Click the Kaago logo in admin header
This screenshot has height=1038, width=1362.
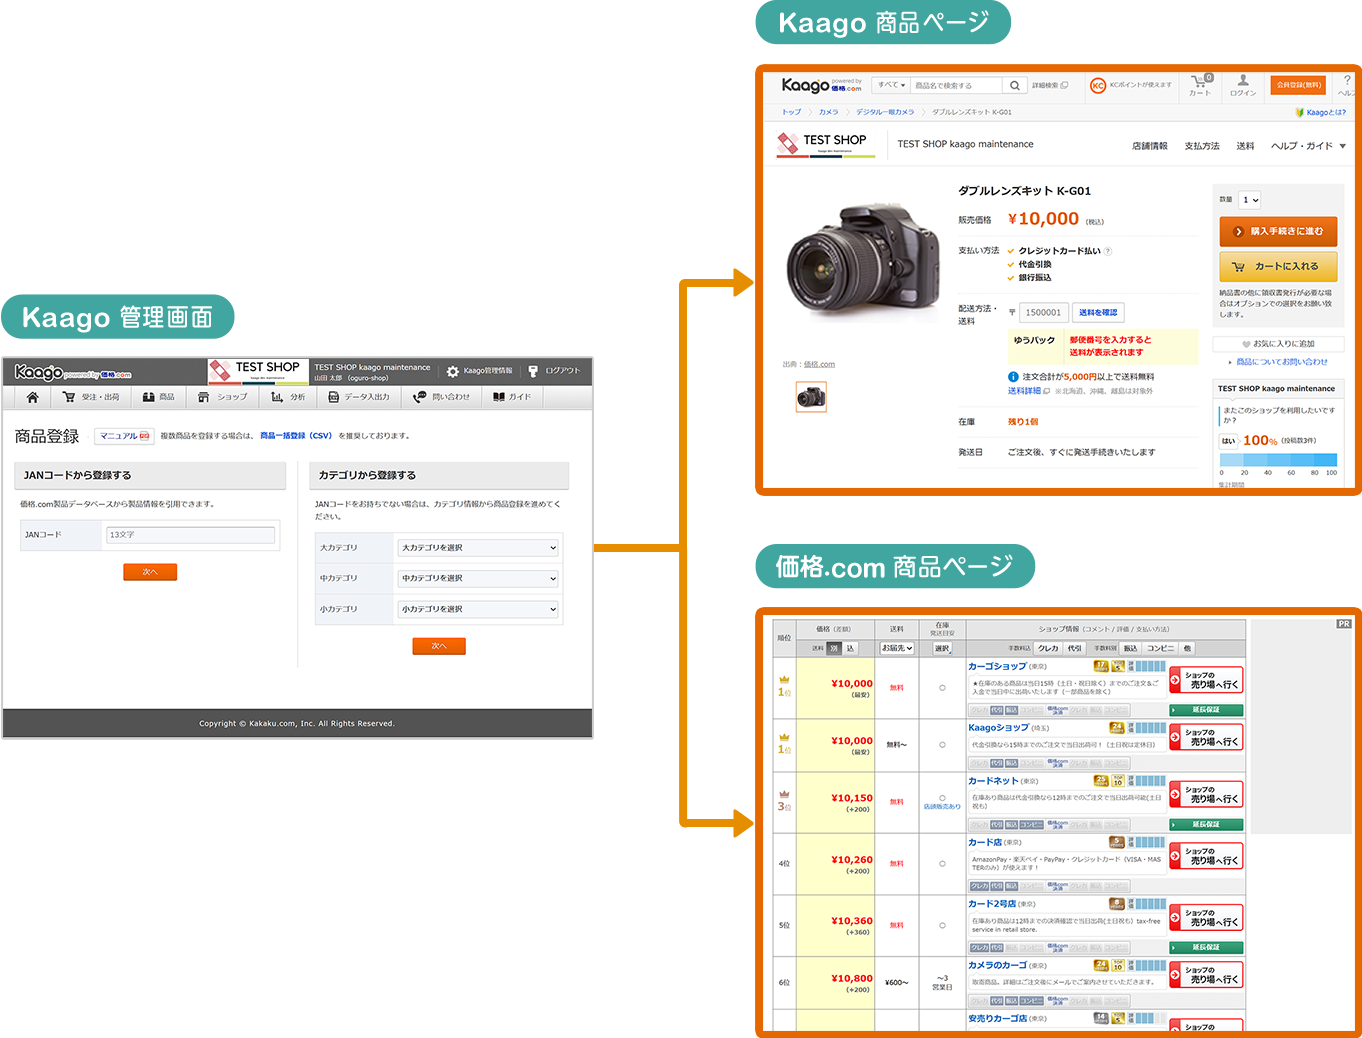click(x=72, y=372)
